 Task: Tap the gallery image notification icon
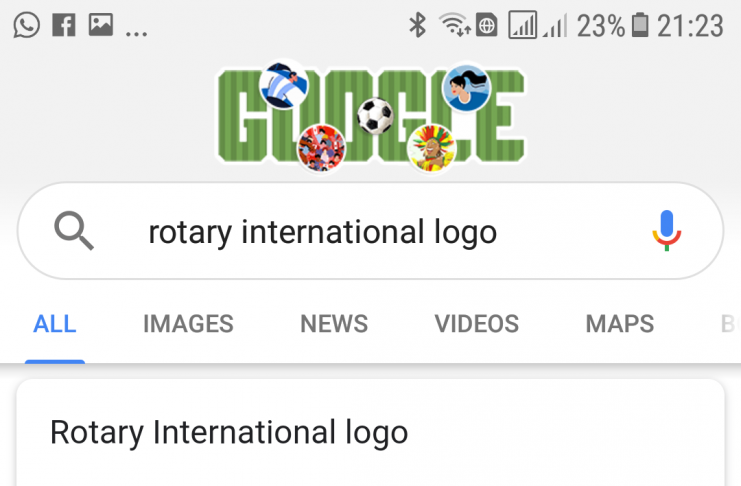coord(100,25)
